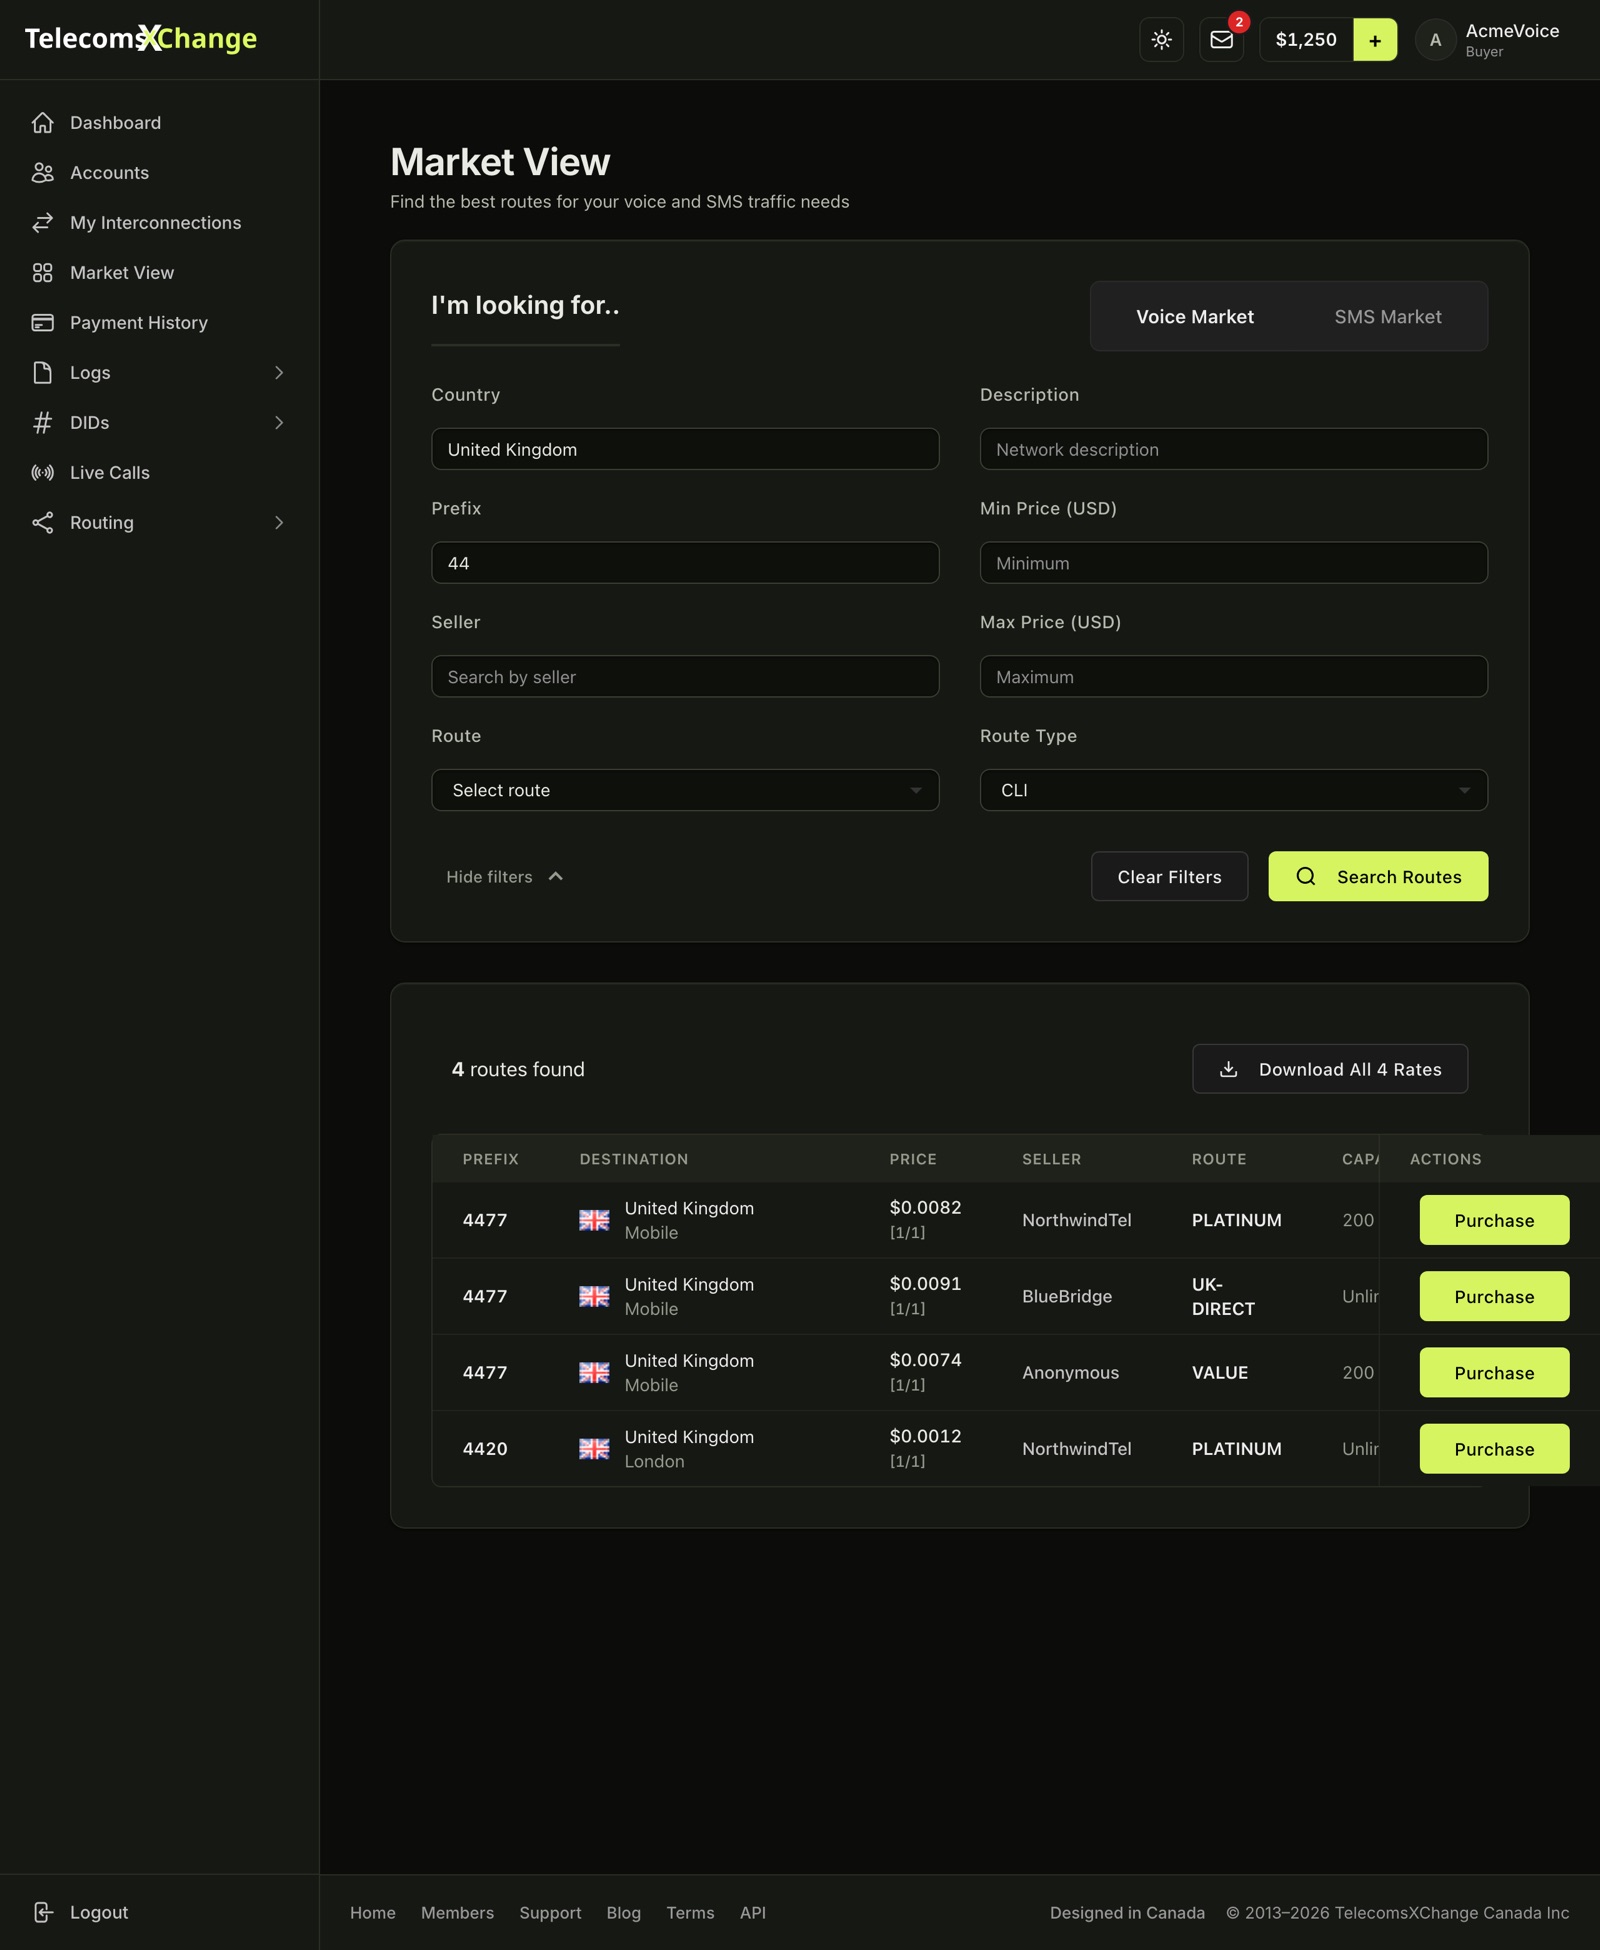Click the Clear Filters button
Screen dimensions: 1600x1950
[1169, 876]
